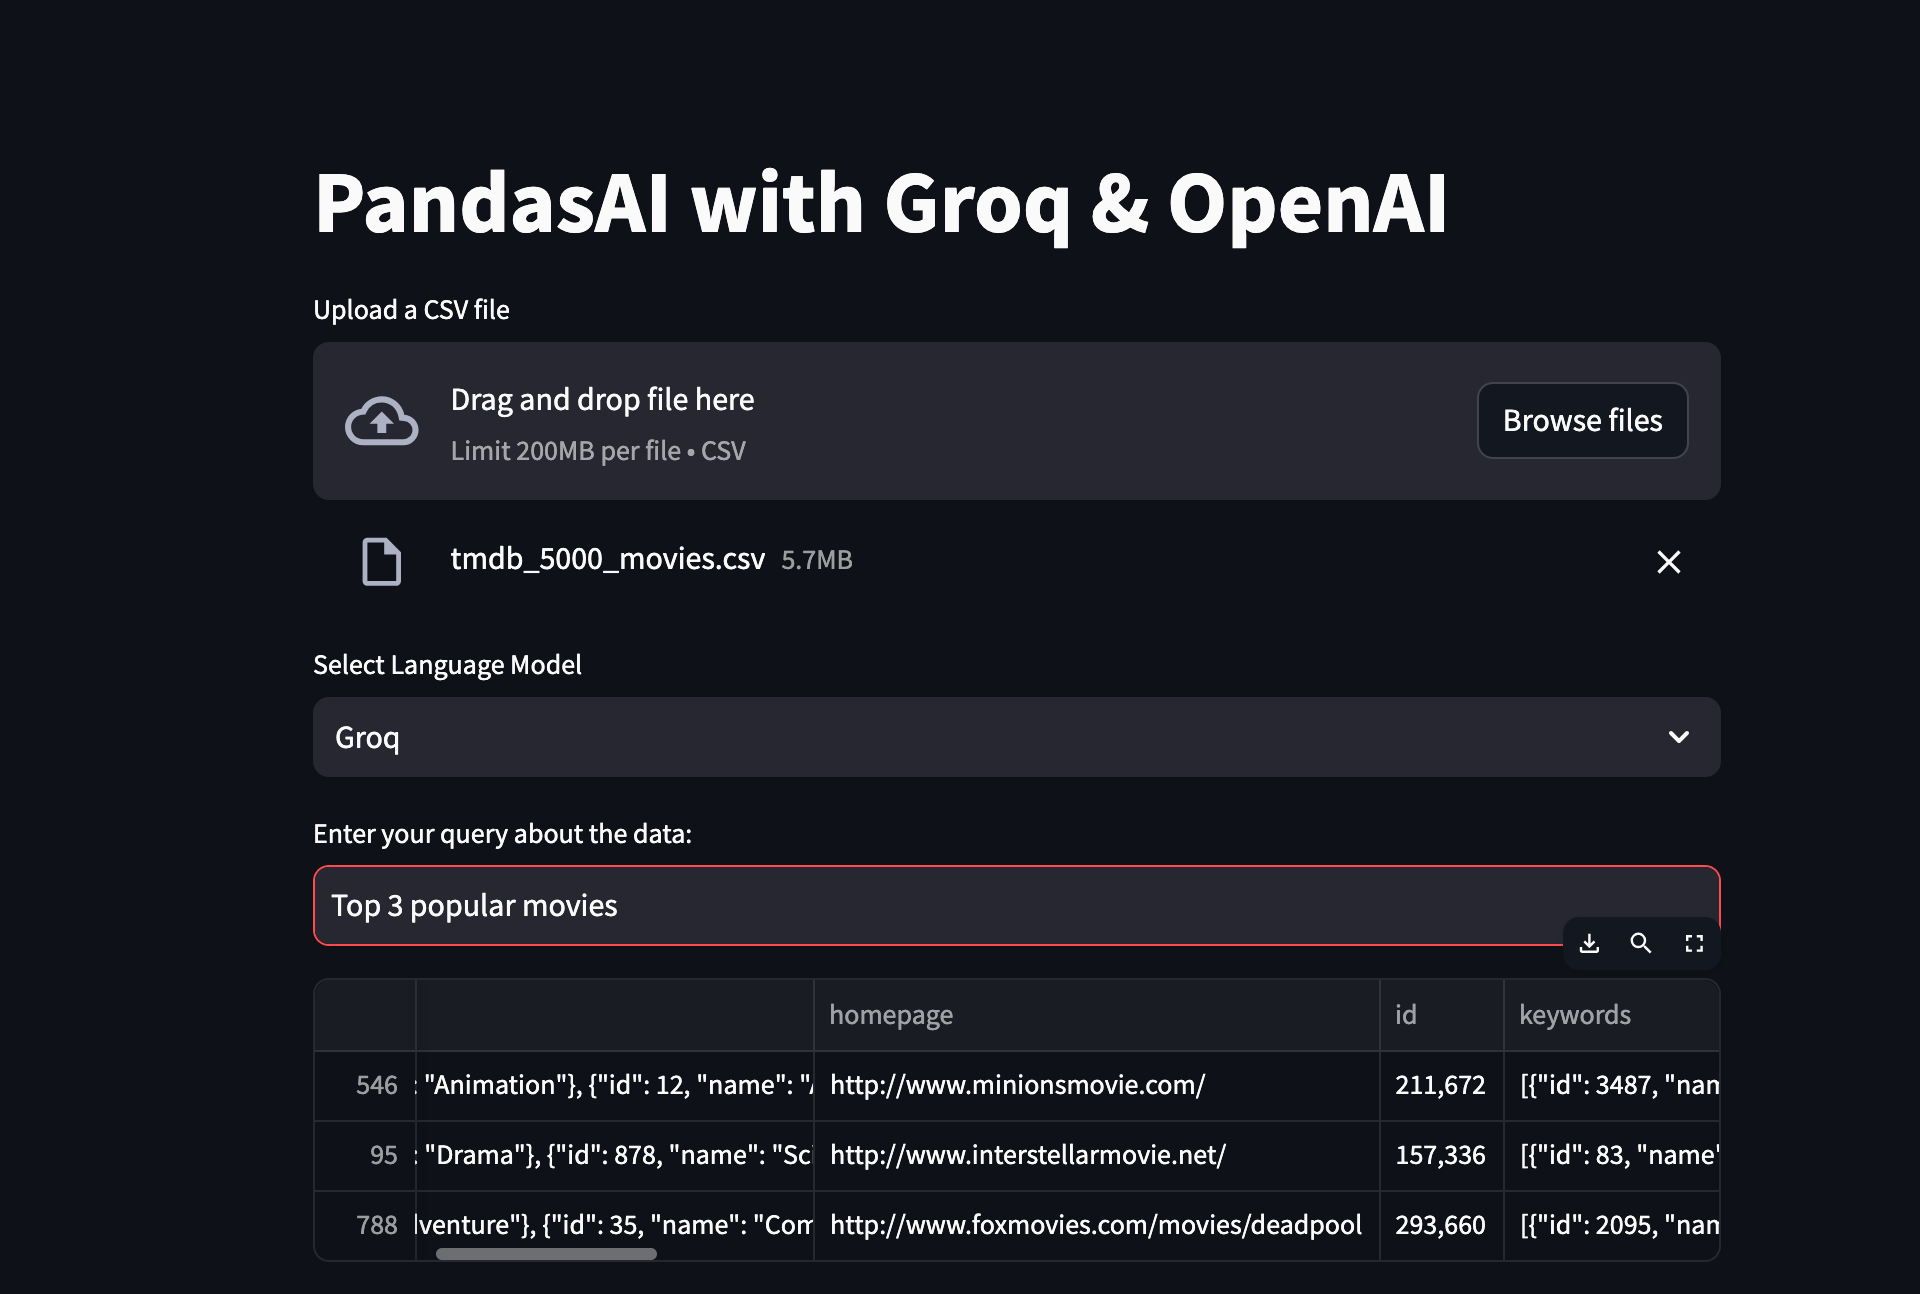Click the download arrow icon above the table
Viewport: 1920px width, 1294px height.
coord(1589,943)
